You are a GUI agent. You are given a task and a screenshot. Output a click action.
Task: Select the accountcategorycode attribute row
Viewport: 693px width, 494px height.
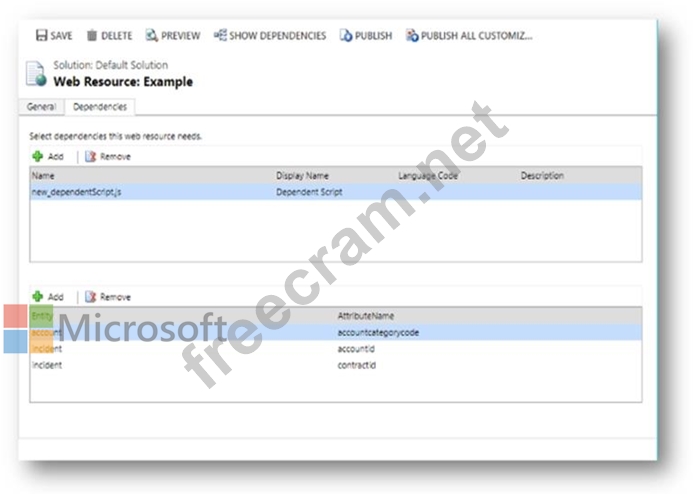pos(378,332)
